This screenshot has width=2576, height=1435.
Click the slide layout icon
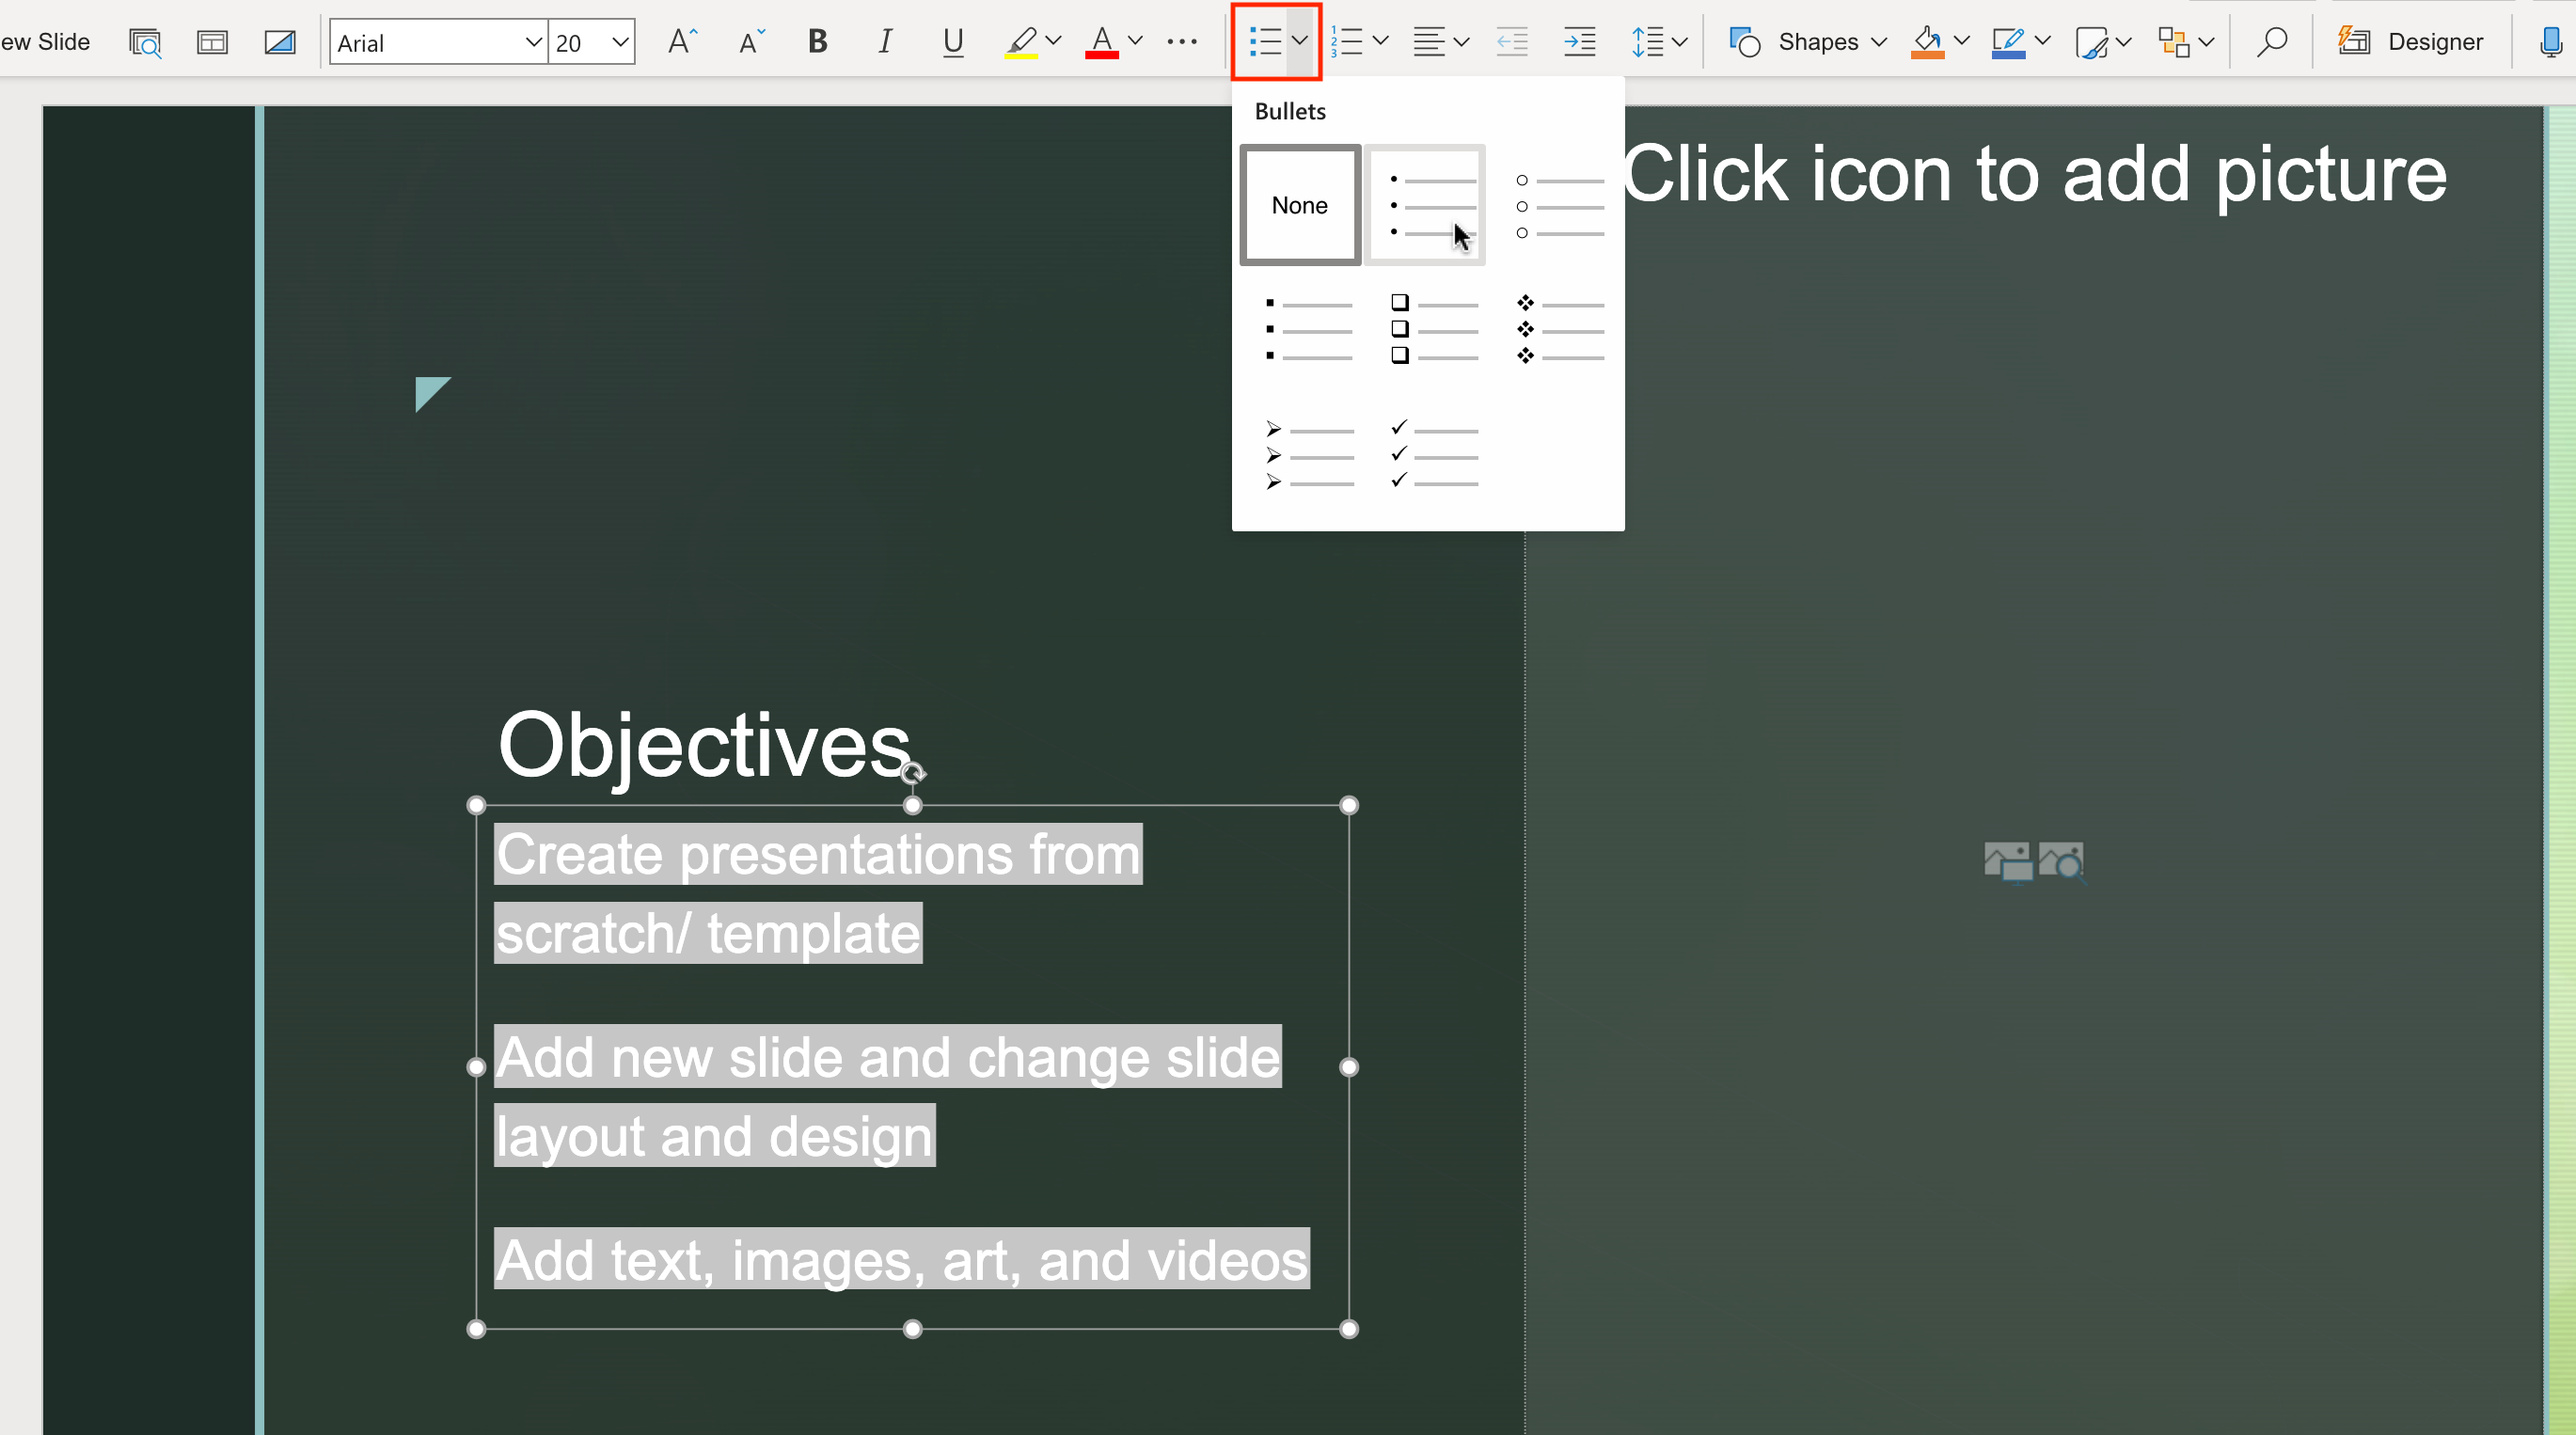pyautogui.click(x=212, y=42)
